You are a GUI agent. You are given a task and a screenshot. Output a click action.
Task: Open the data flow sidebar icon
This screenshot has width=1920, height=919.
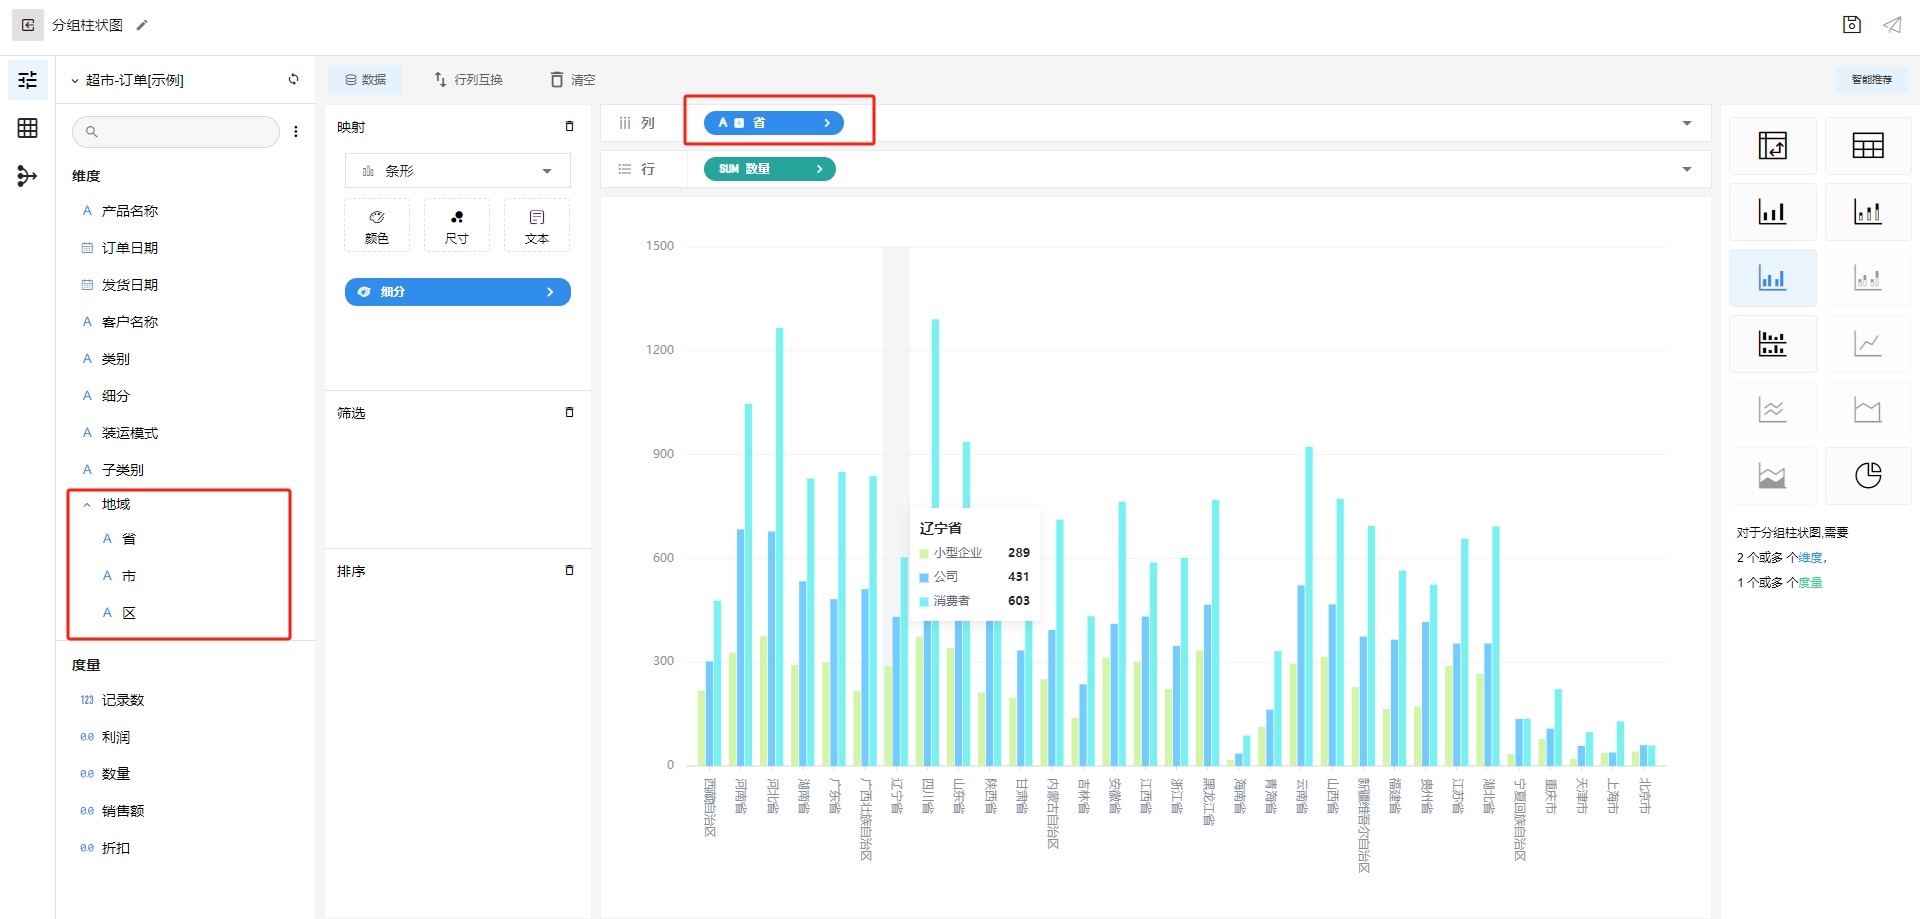pos(28,177)
